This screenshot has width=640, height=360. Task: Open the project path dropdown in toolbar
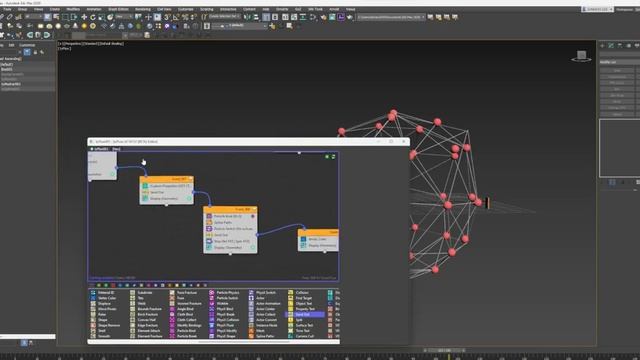391,17
